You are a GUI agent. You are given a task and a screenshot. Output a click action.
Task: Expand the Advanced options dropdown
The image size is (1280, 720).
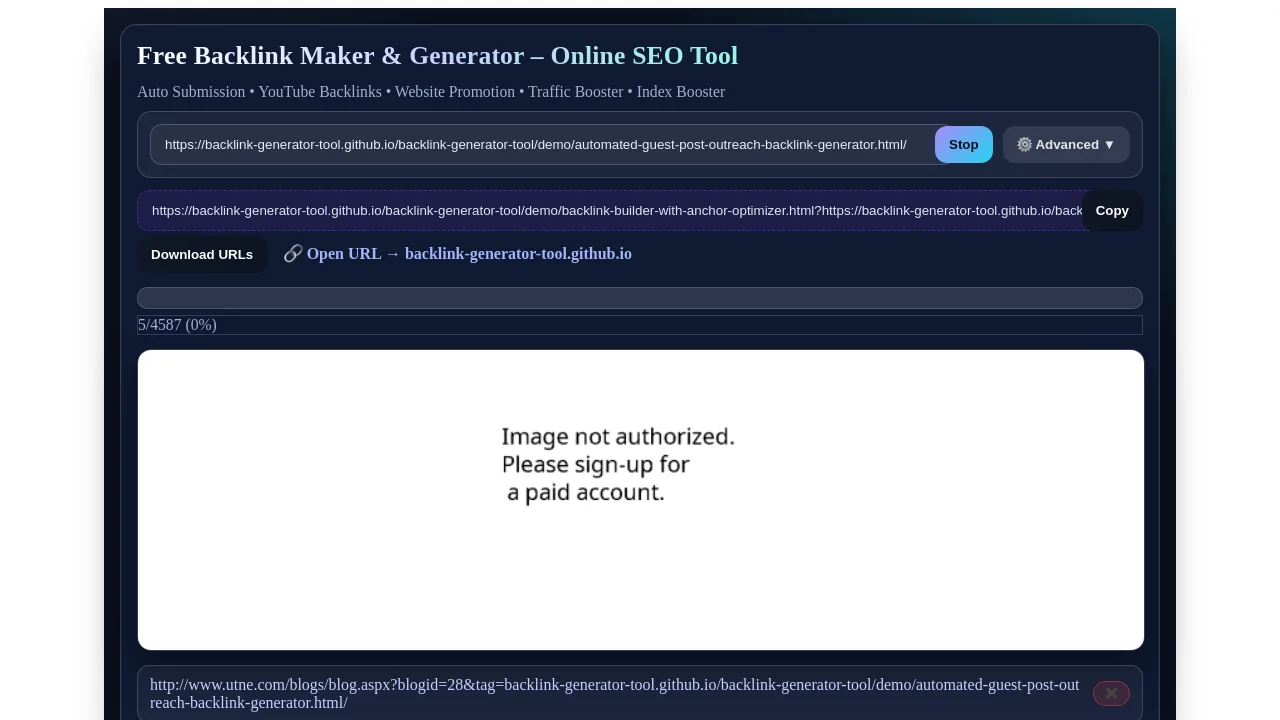[x=1066, y=144]
